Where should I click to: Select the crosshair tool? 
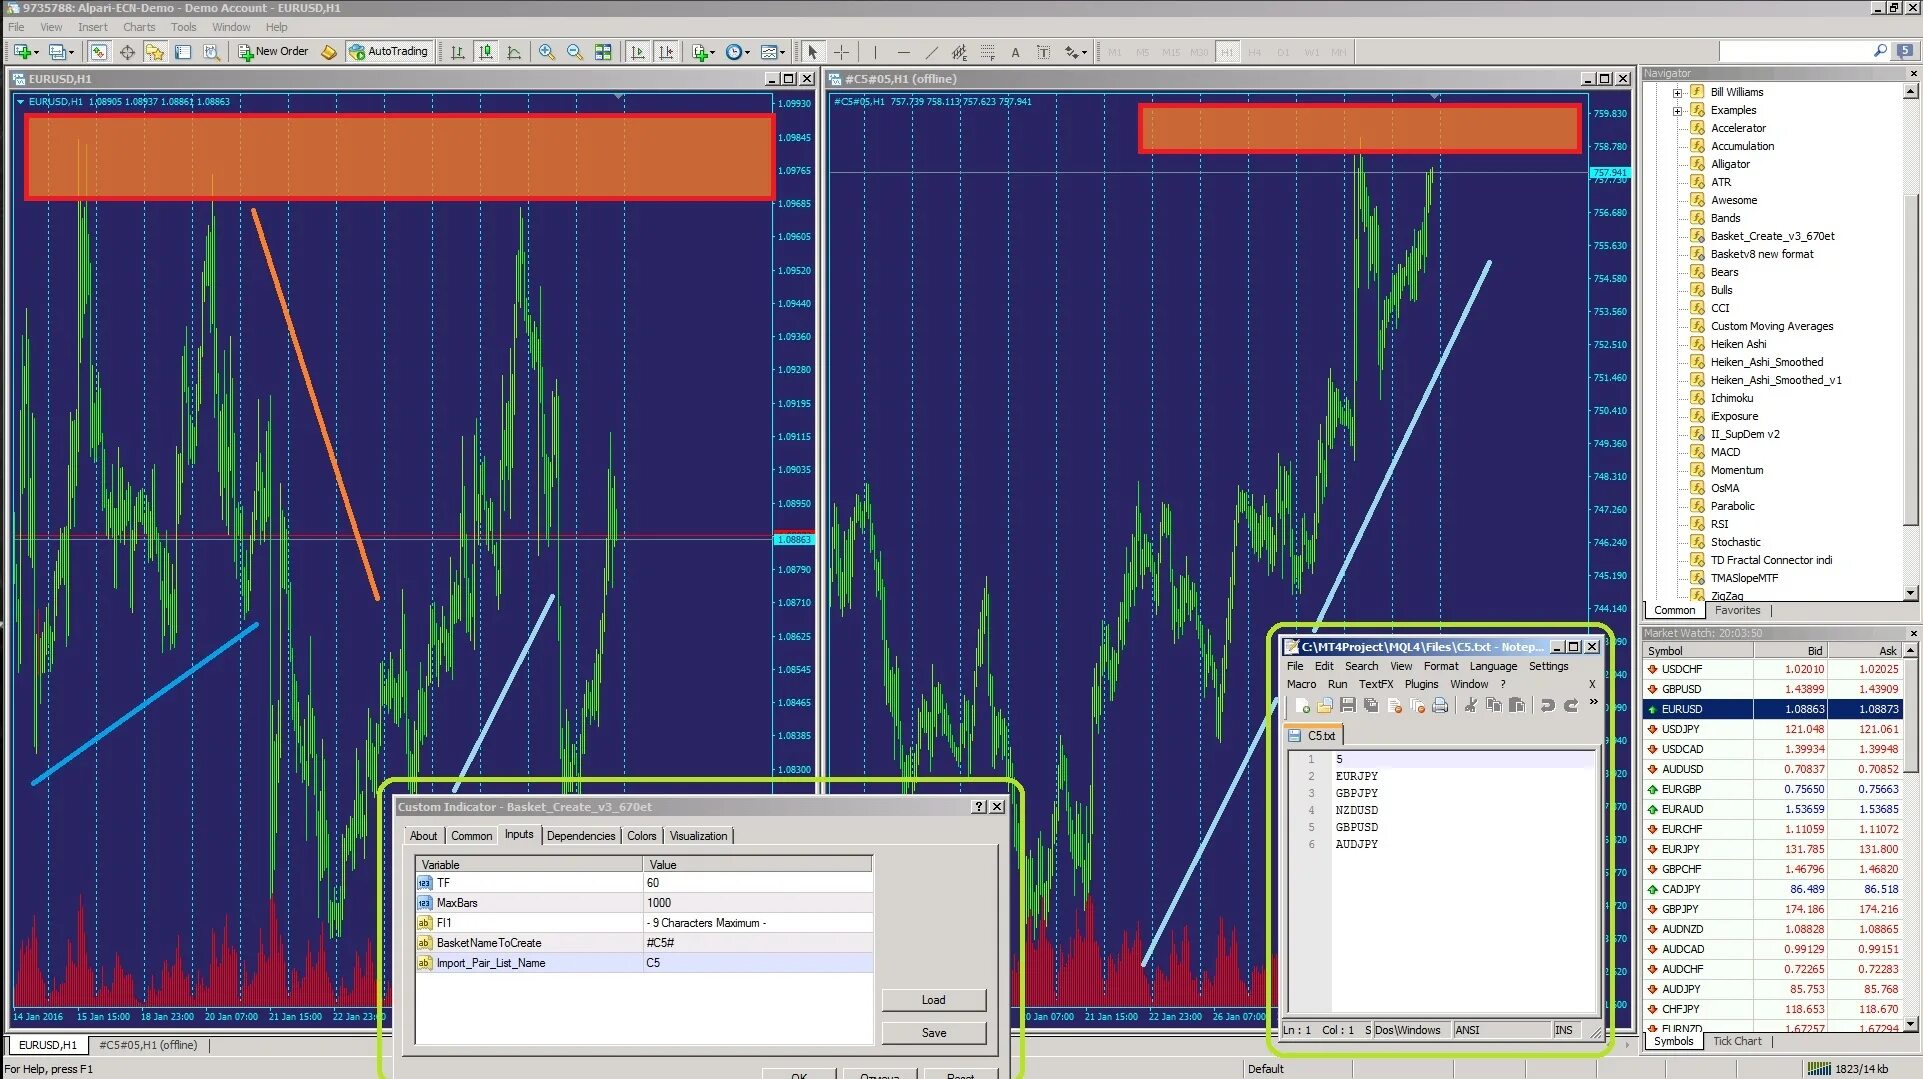tap(842, 52)
